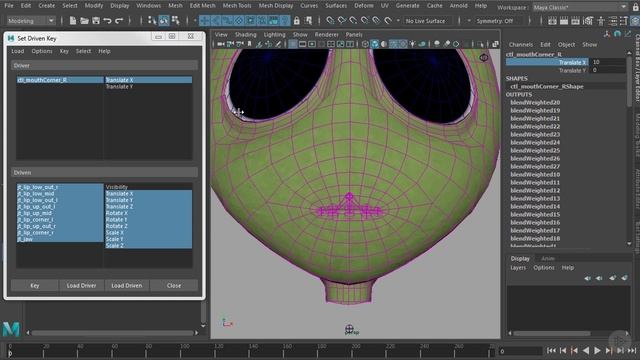Go to start of playback range
This screenshot has height=360, width=640.
(551, 350)
